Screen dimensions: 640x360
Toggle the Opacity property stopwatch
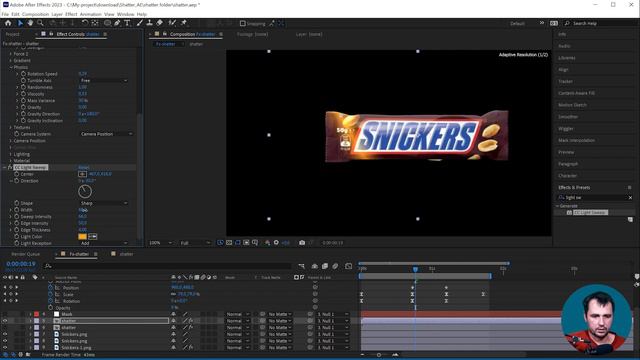coord(51,308)
